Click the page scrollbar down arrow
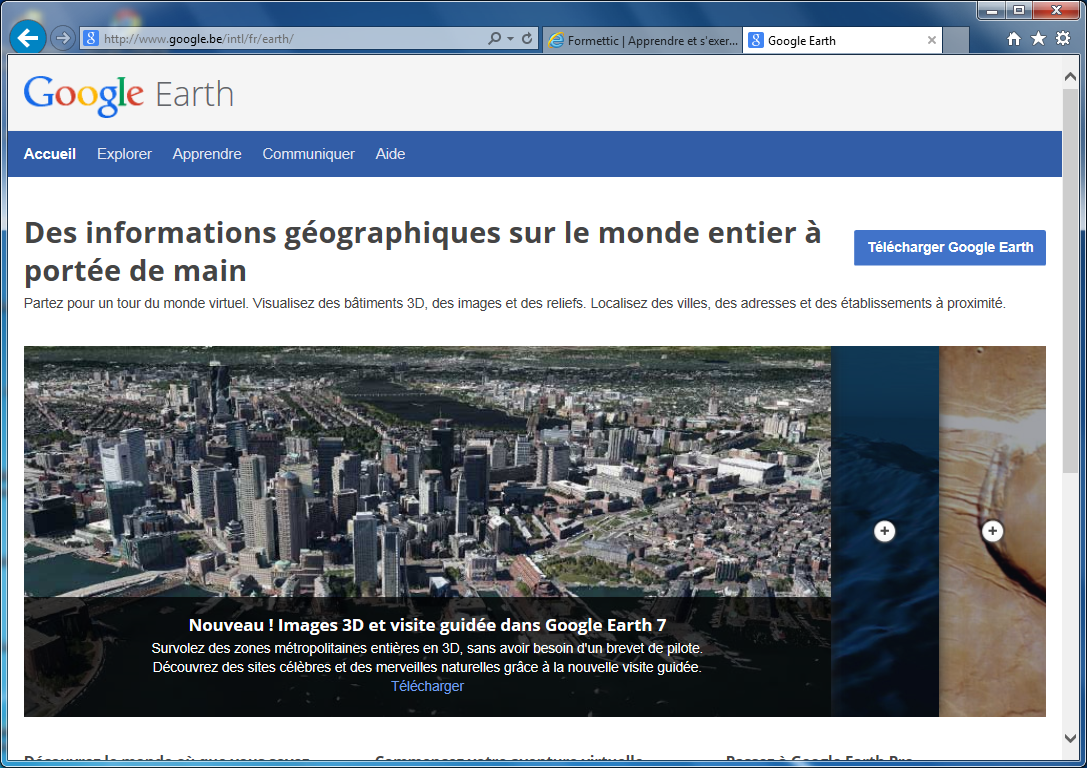 coord(1070,738)
